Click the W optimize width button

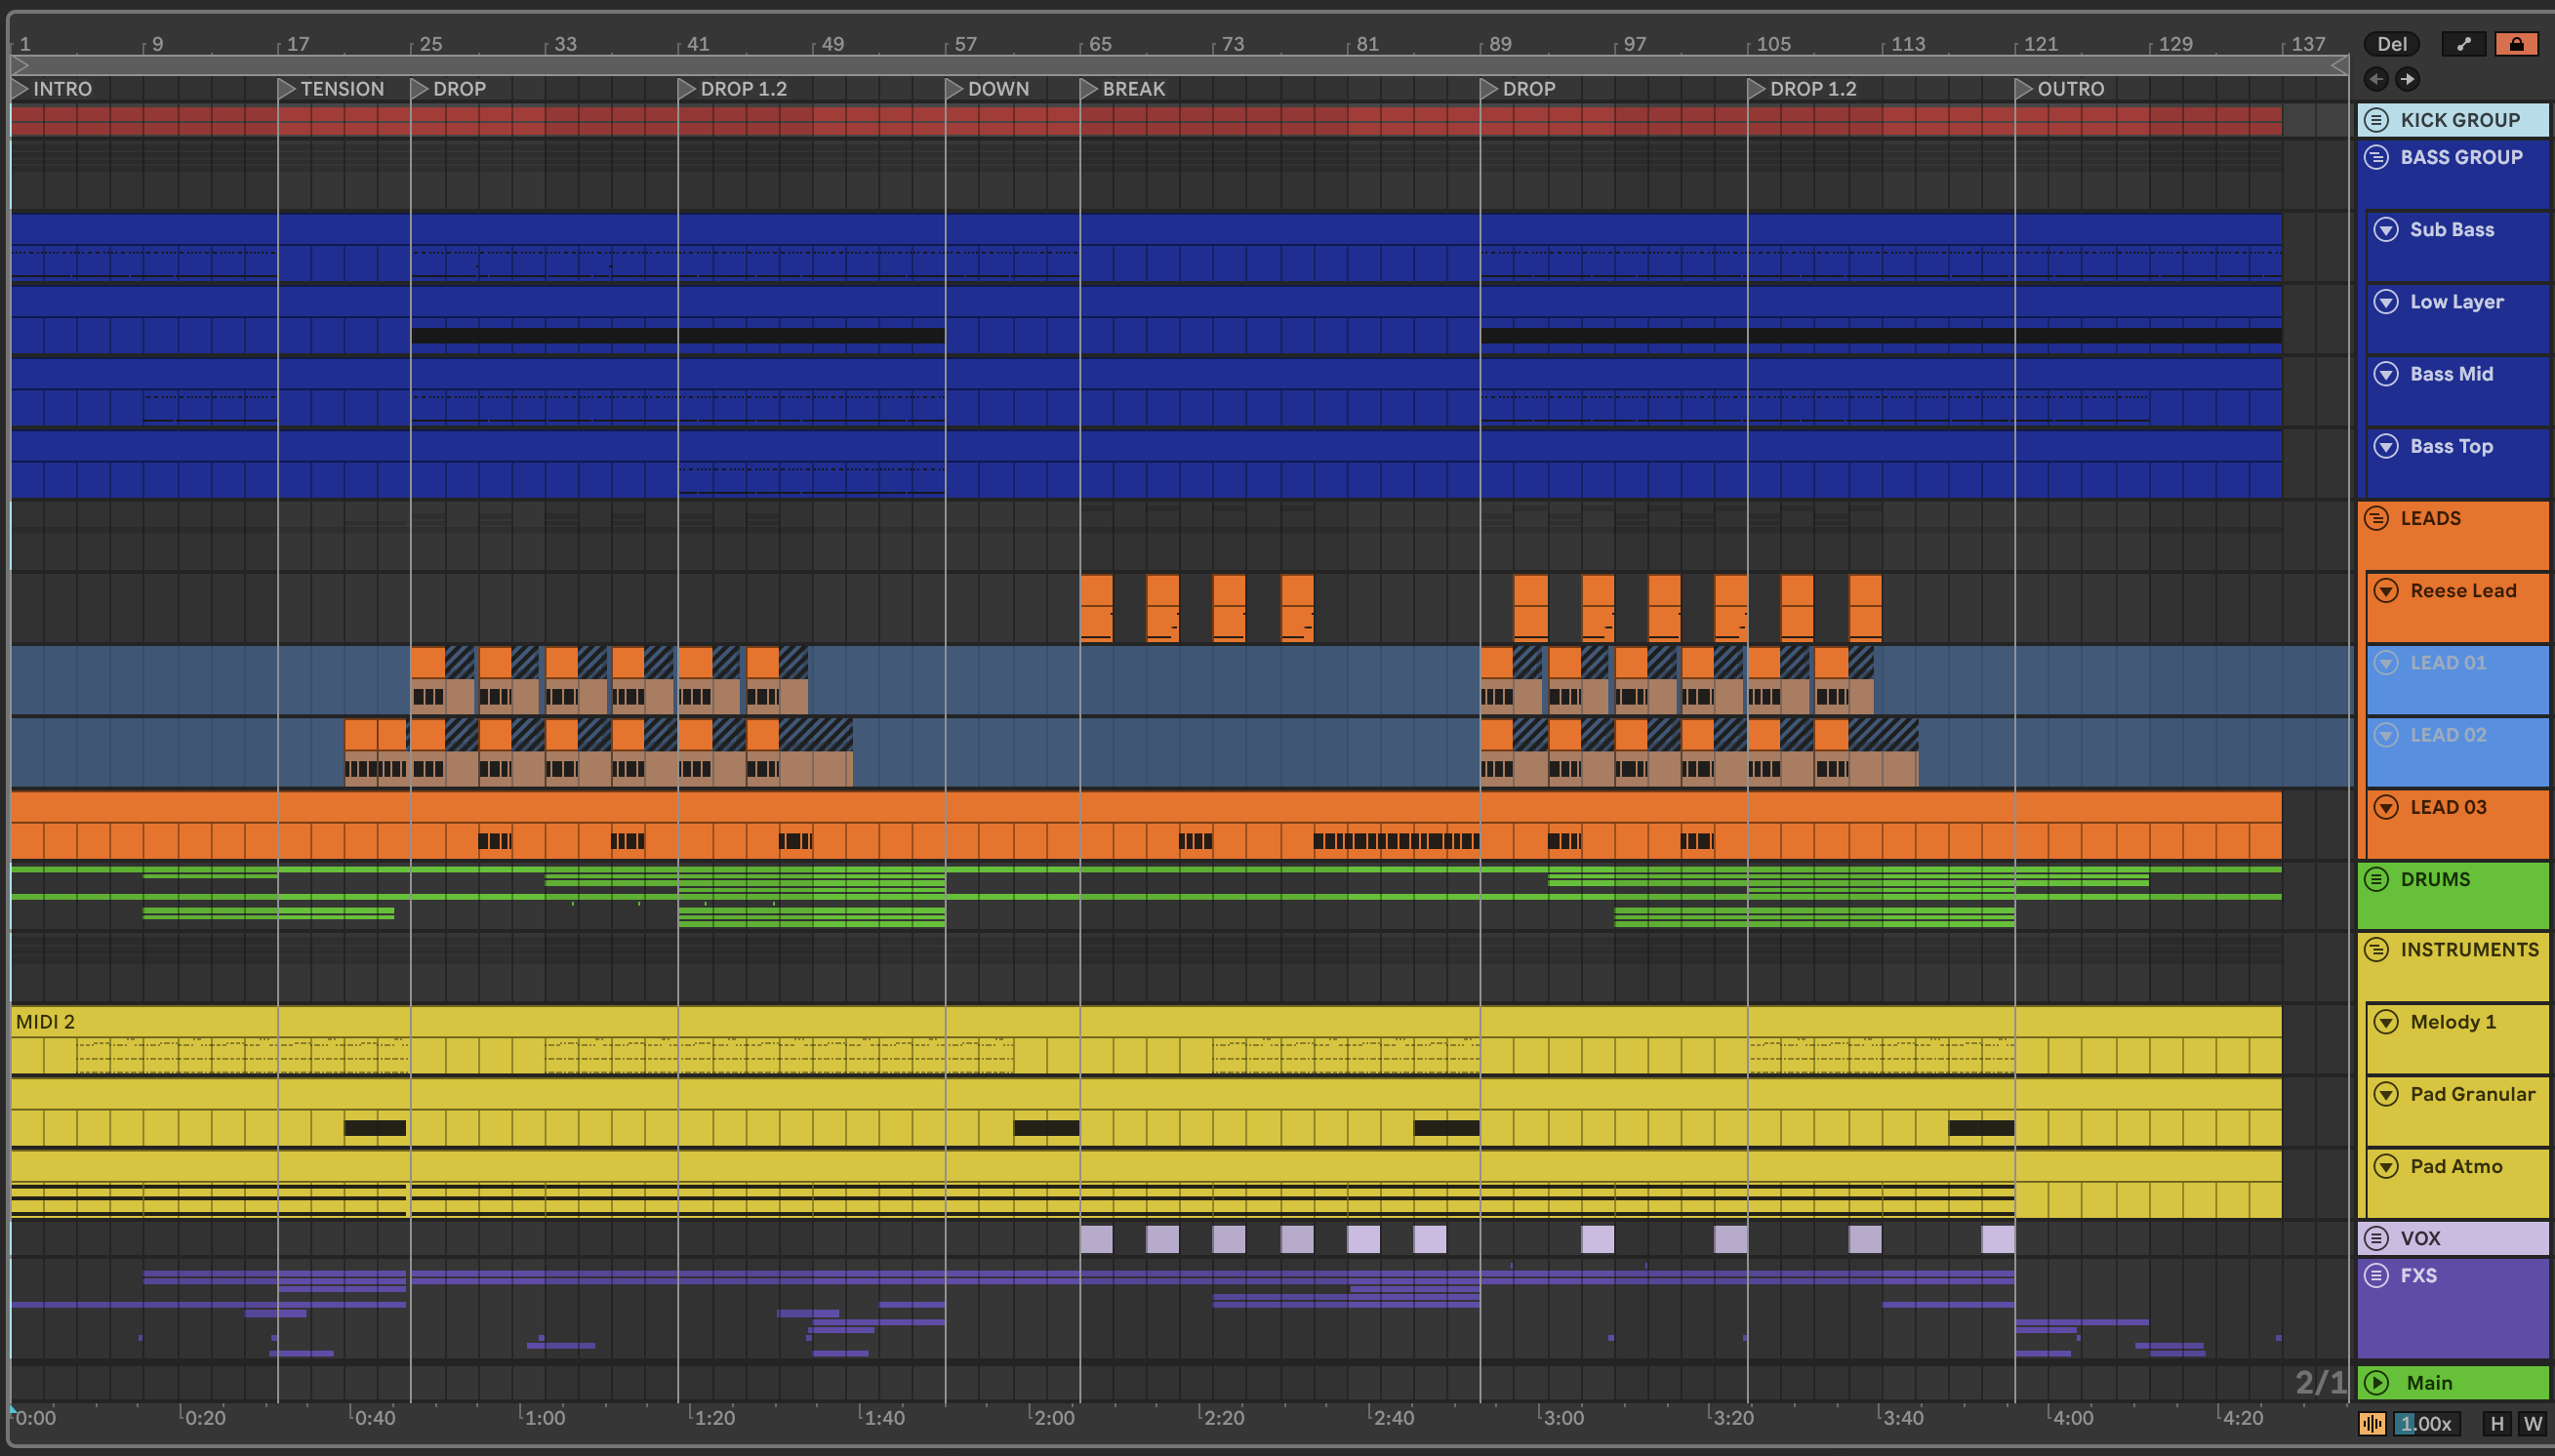click(x=2532, y=1424)
